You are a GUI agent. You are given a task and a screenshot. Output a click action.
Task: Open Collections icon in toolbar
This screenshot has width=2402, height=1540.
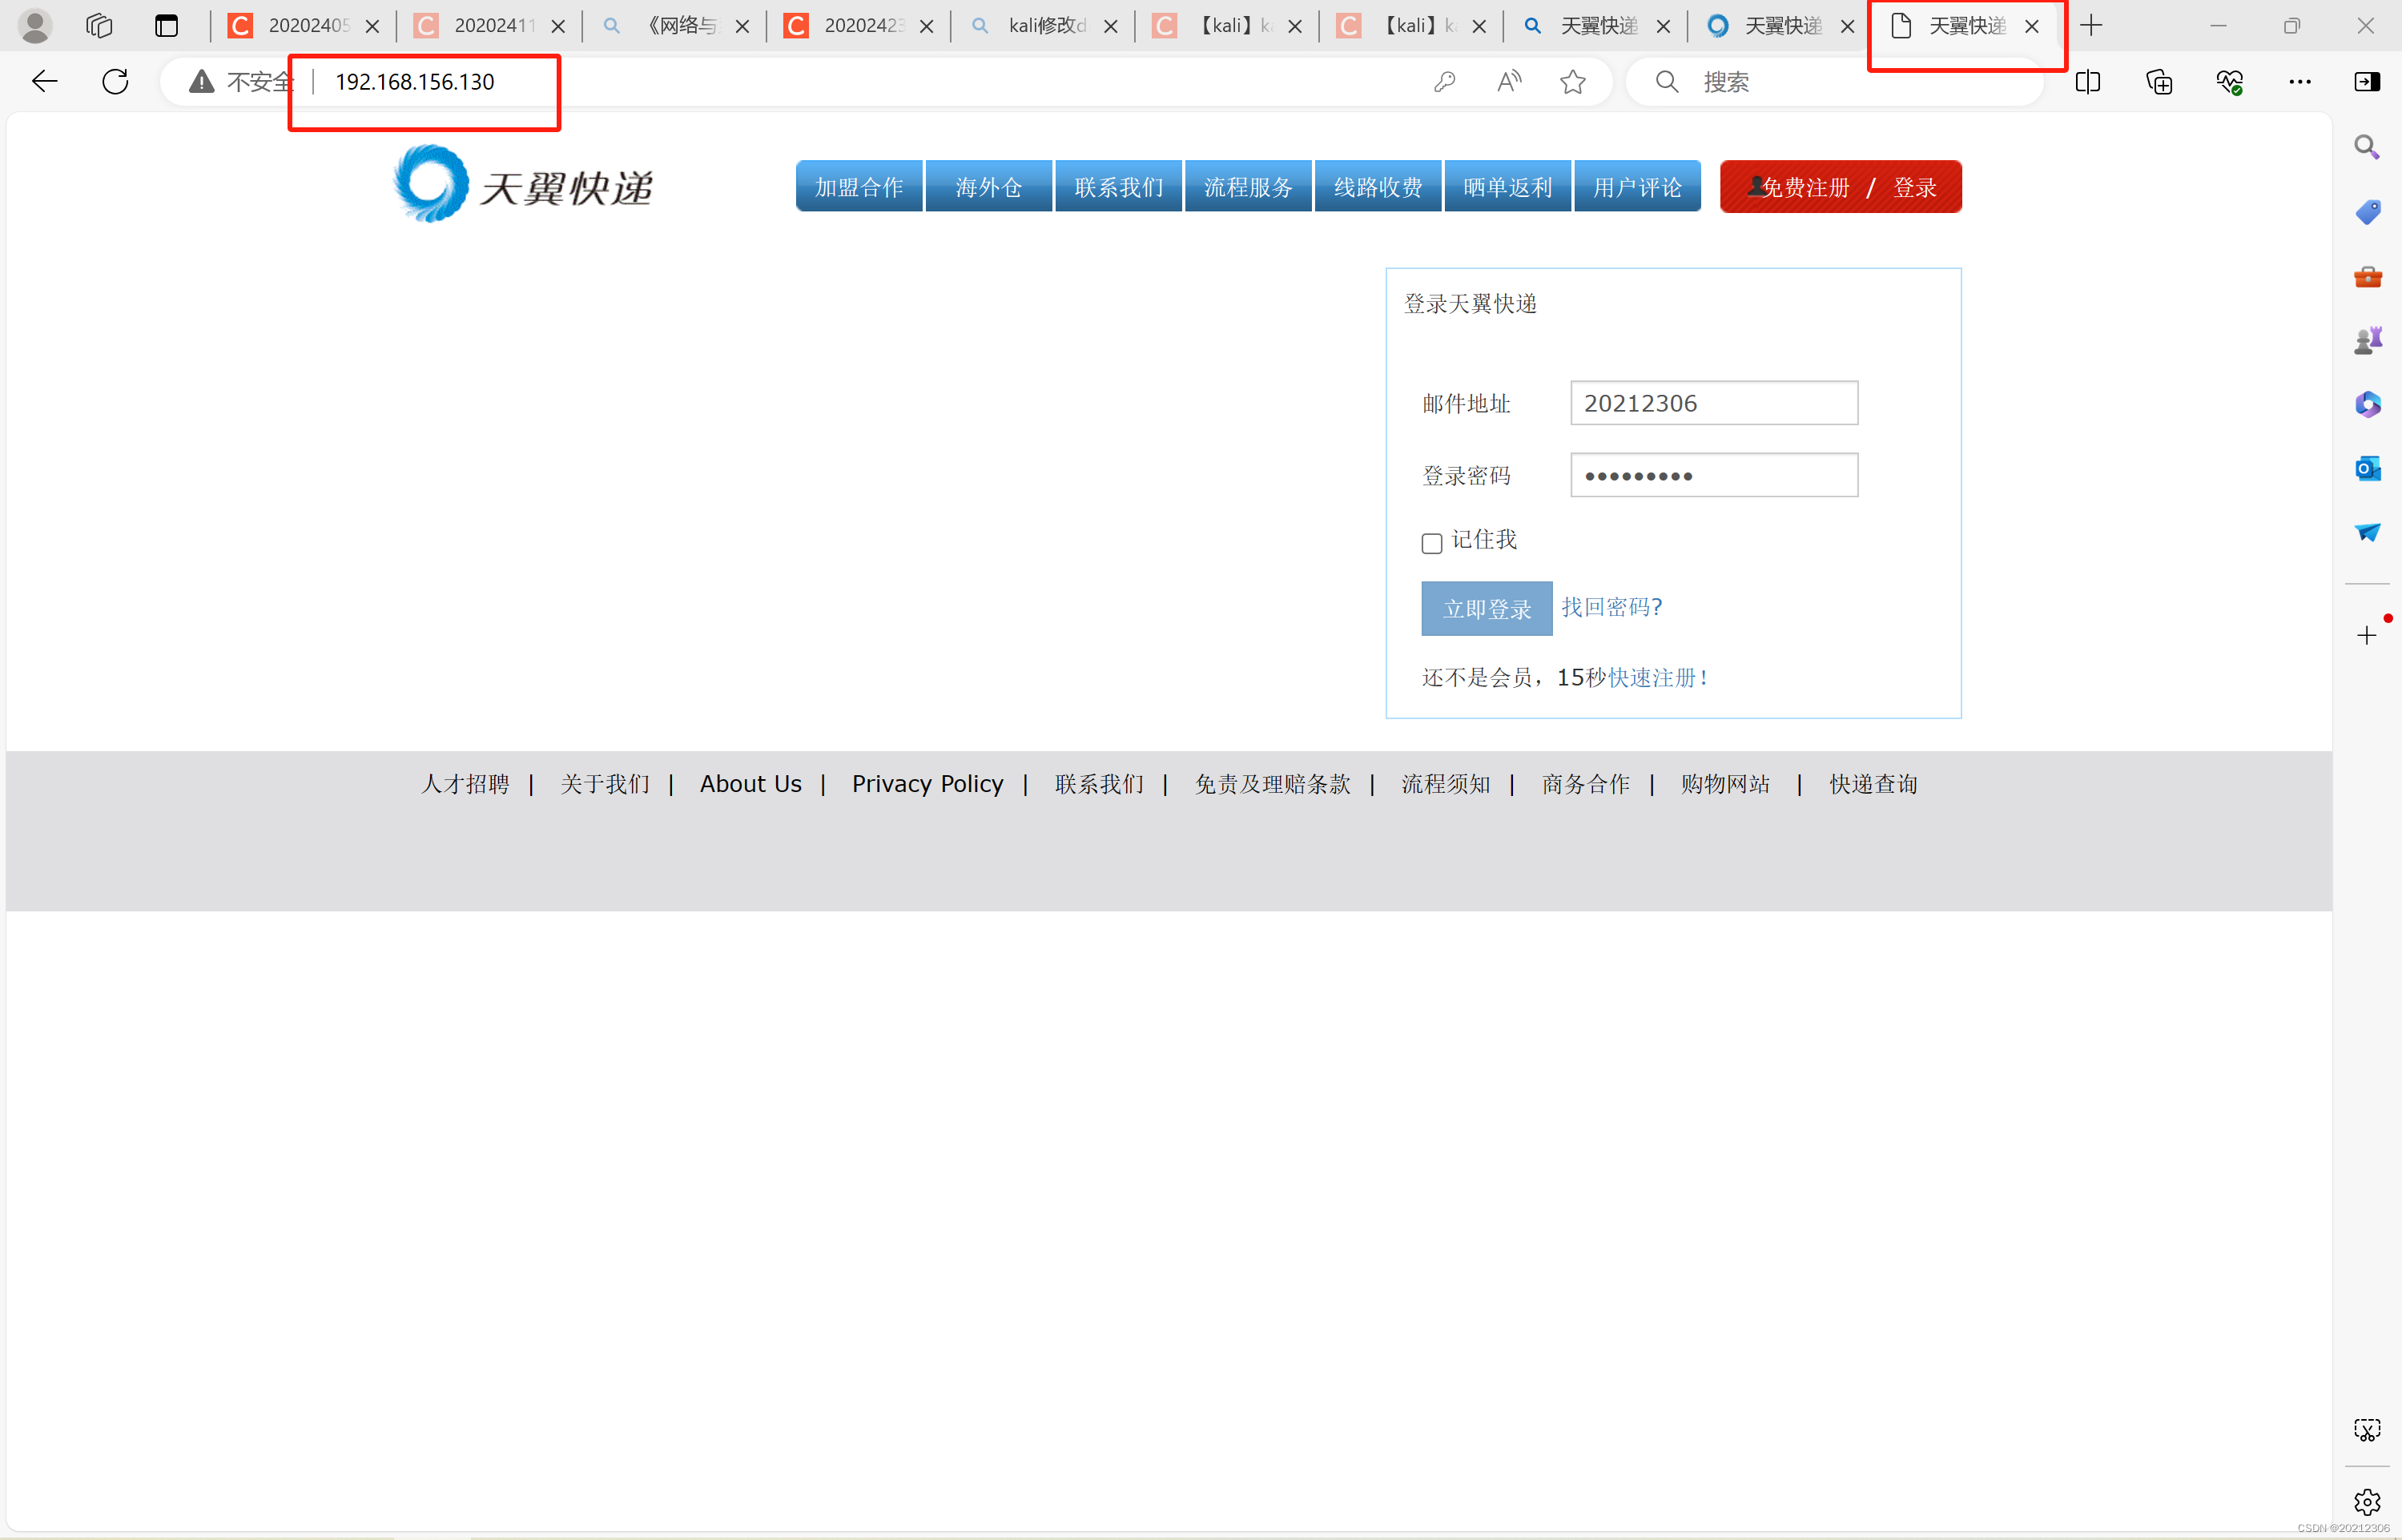(2159, 82)
